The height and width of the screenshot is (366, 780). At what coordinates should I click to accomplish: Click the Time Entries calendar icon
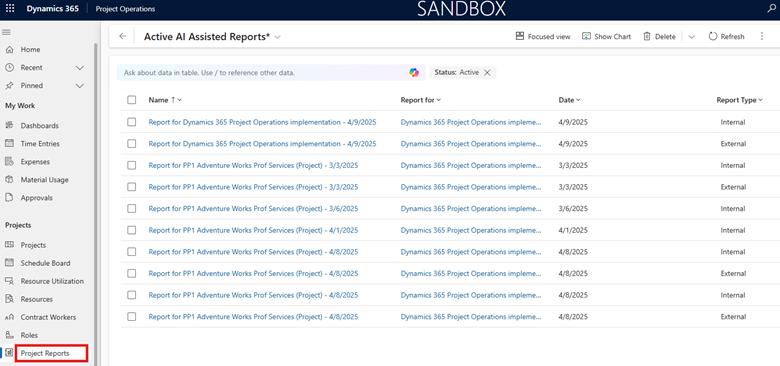(9, 144)
